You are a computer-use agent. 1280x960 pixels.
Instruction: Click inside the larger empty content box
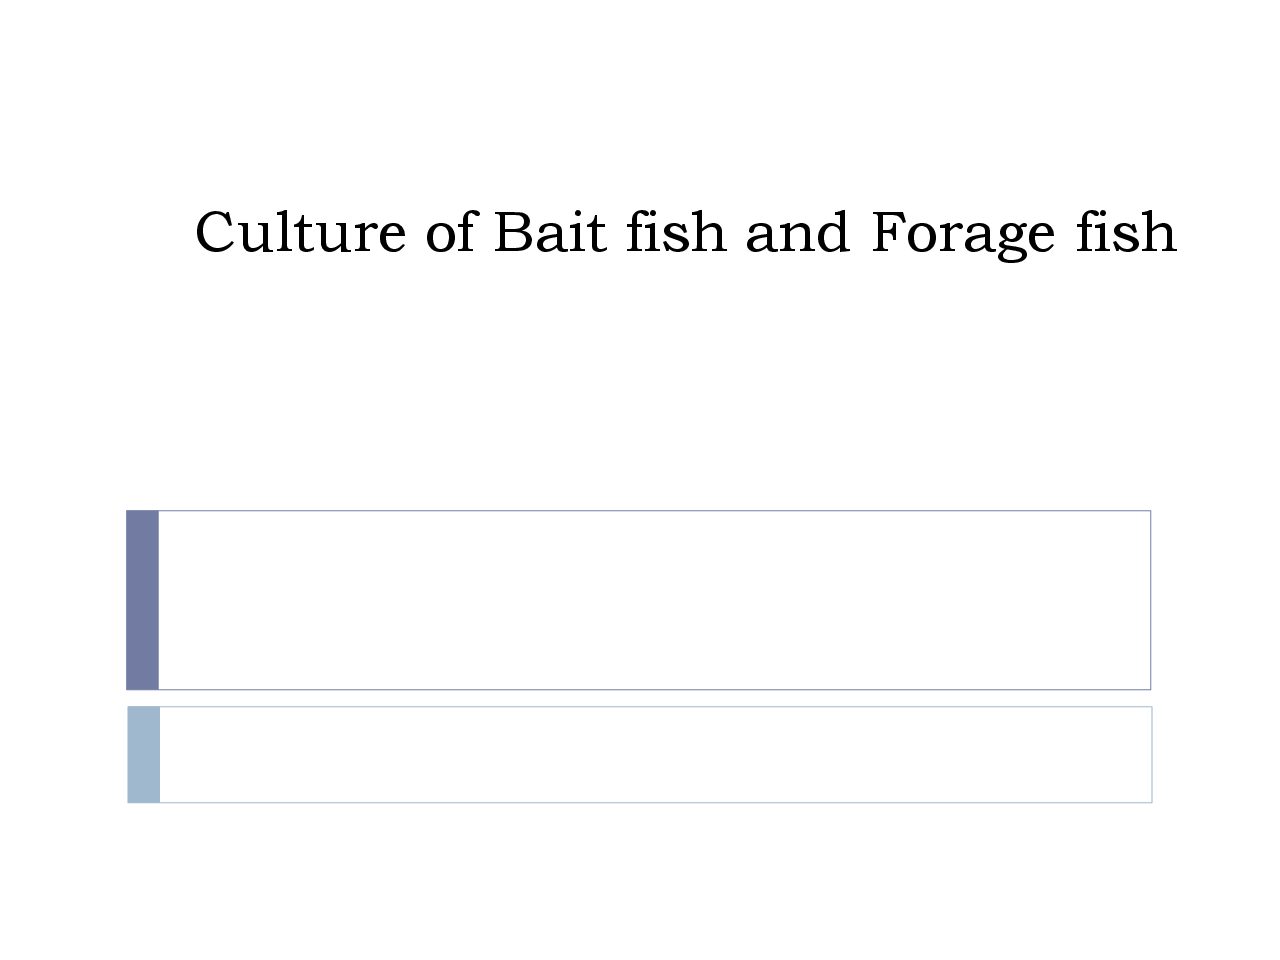pos(654,600)
